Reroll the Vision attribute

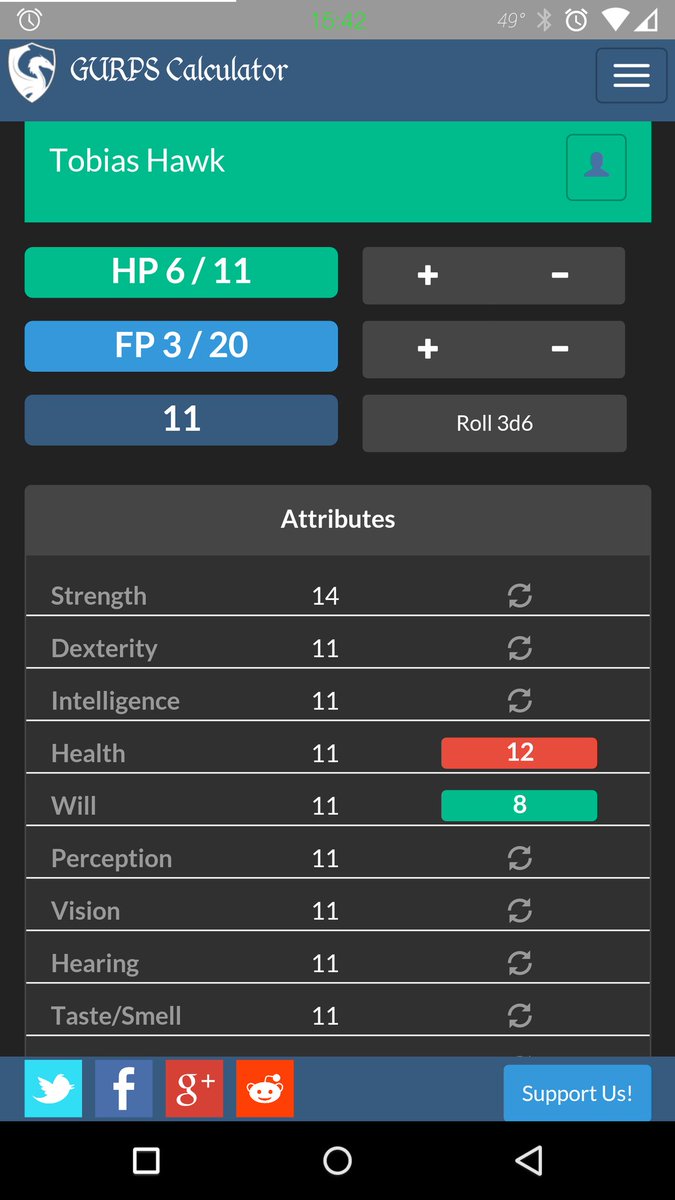coord(519,910)
